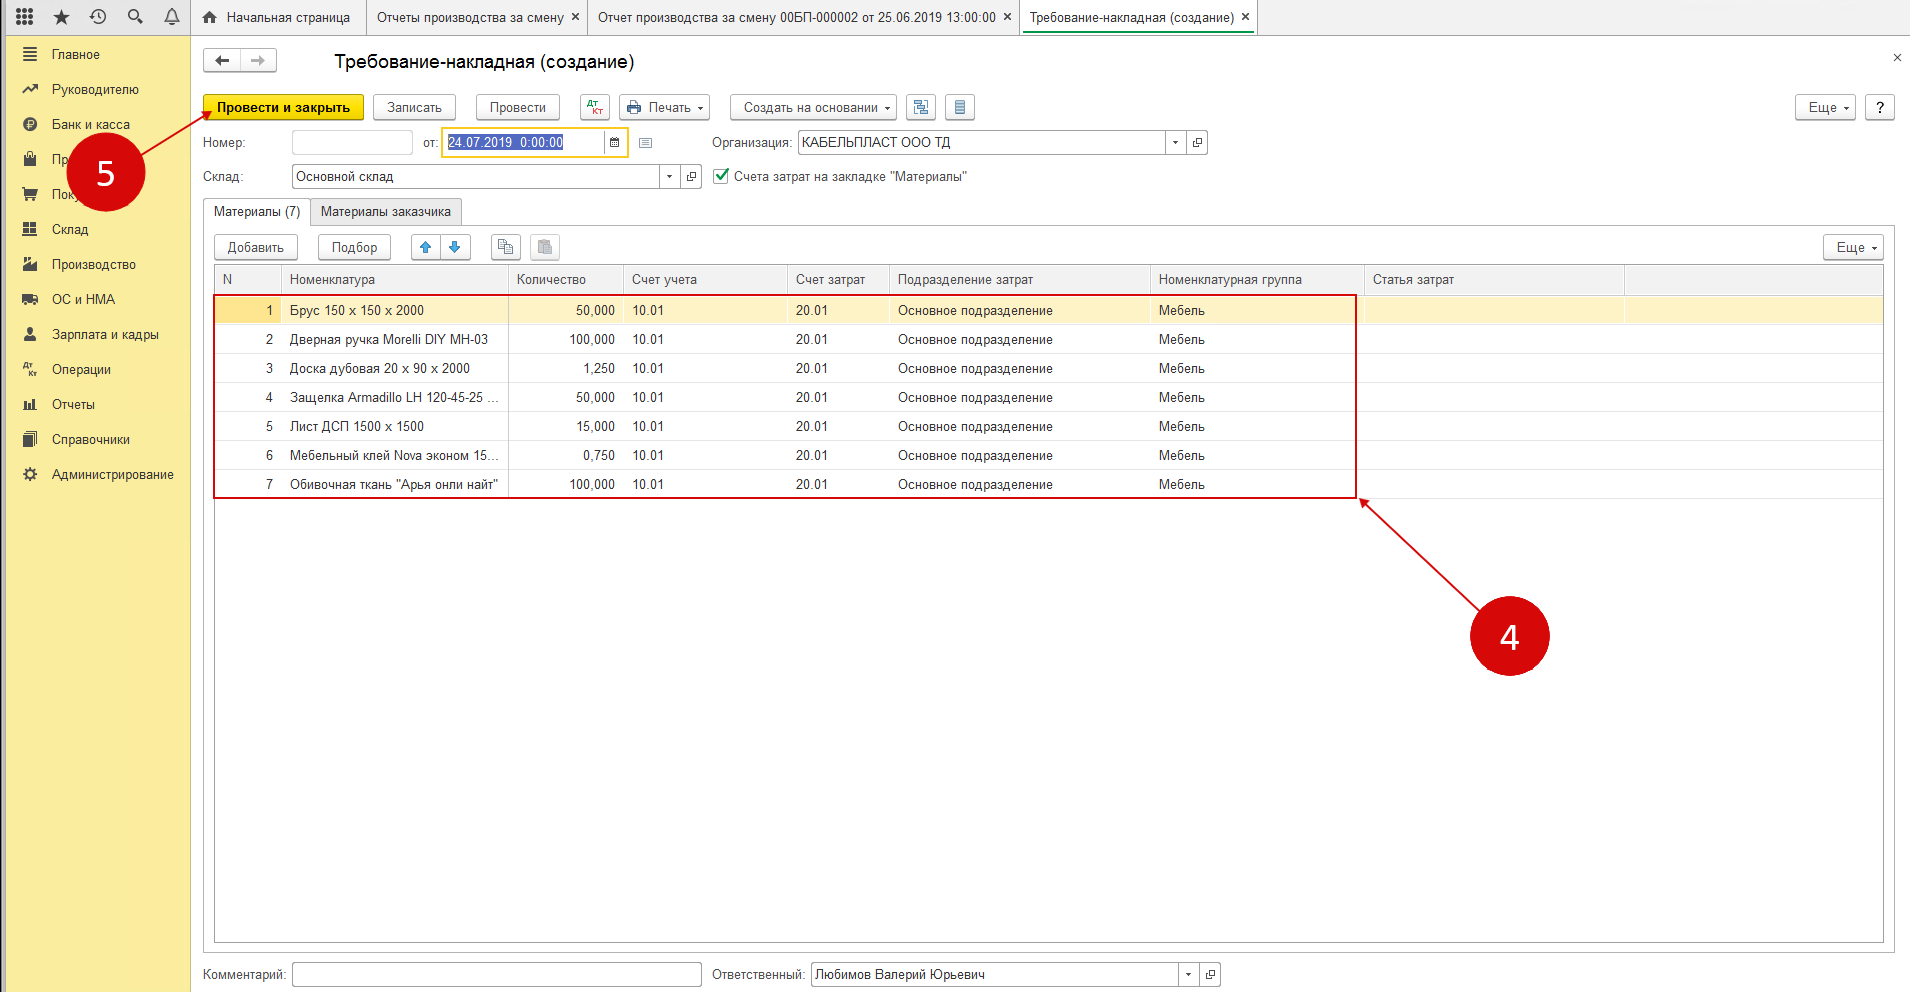This screenshot has height=992, width=1910.
Task: Open notifications bell icon
Action: [x=172, y=17]
